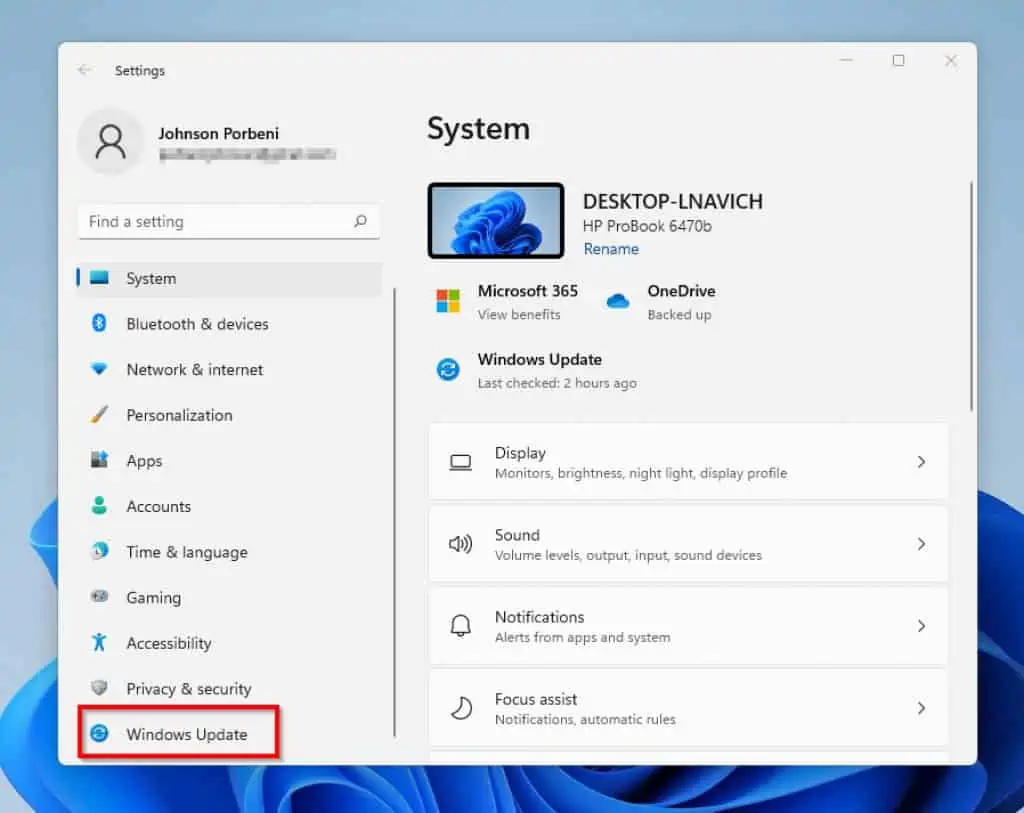The width and height of the screenshot is (1024, 813).
Task: Click the Network & internet wifi icon
Action: point(99,369)
